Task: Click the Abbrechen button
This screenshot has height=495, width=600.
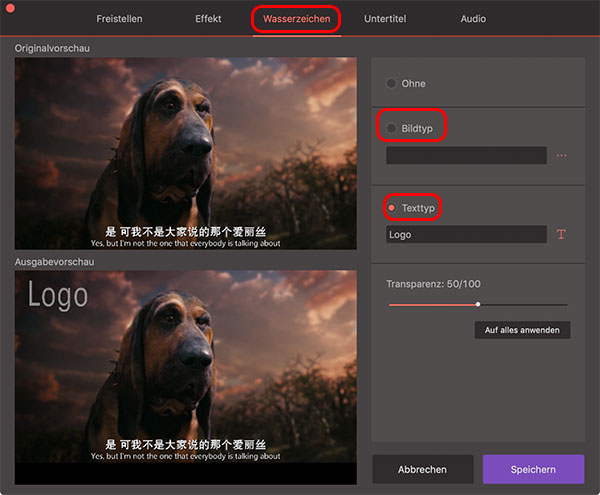Action: [x=423, y=469]
